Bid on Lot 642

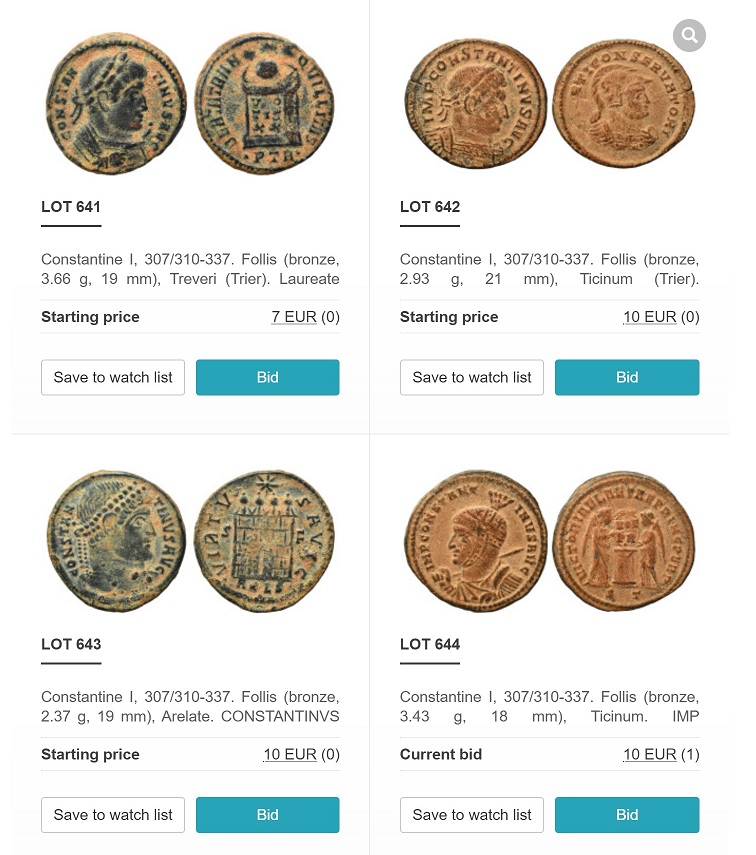click(627, 377)
